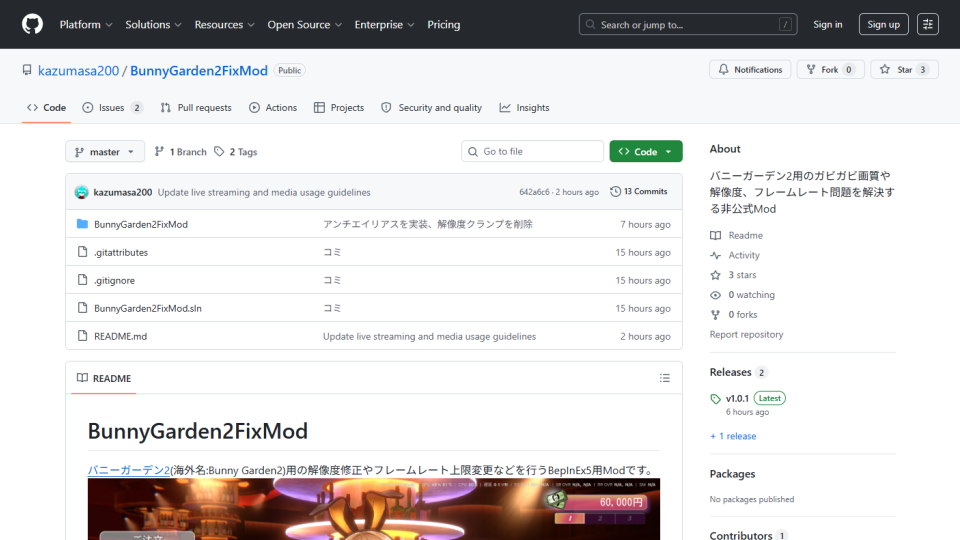The image size is (960, 540).
Task: Open the Notifications sign-in button
Action: [x=750, y=70]
